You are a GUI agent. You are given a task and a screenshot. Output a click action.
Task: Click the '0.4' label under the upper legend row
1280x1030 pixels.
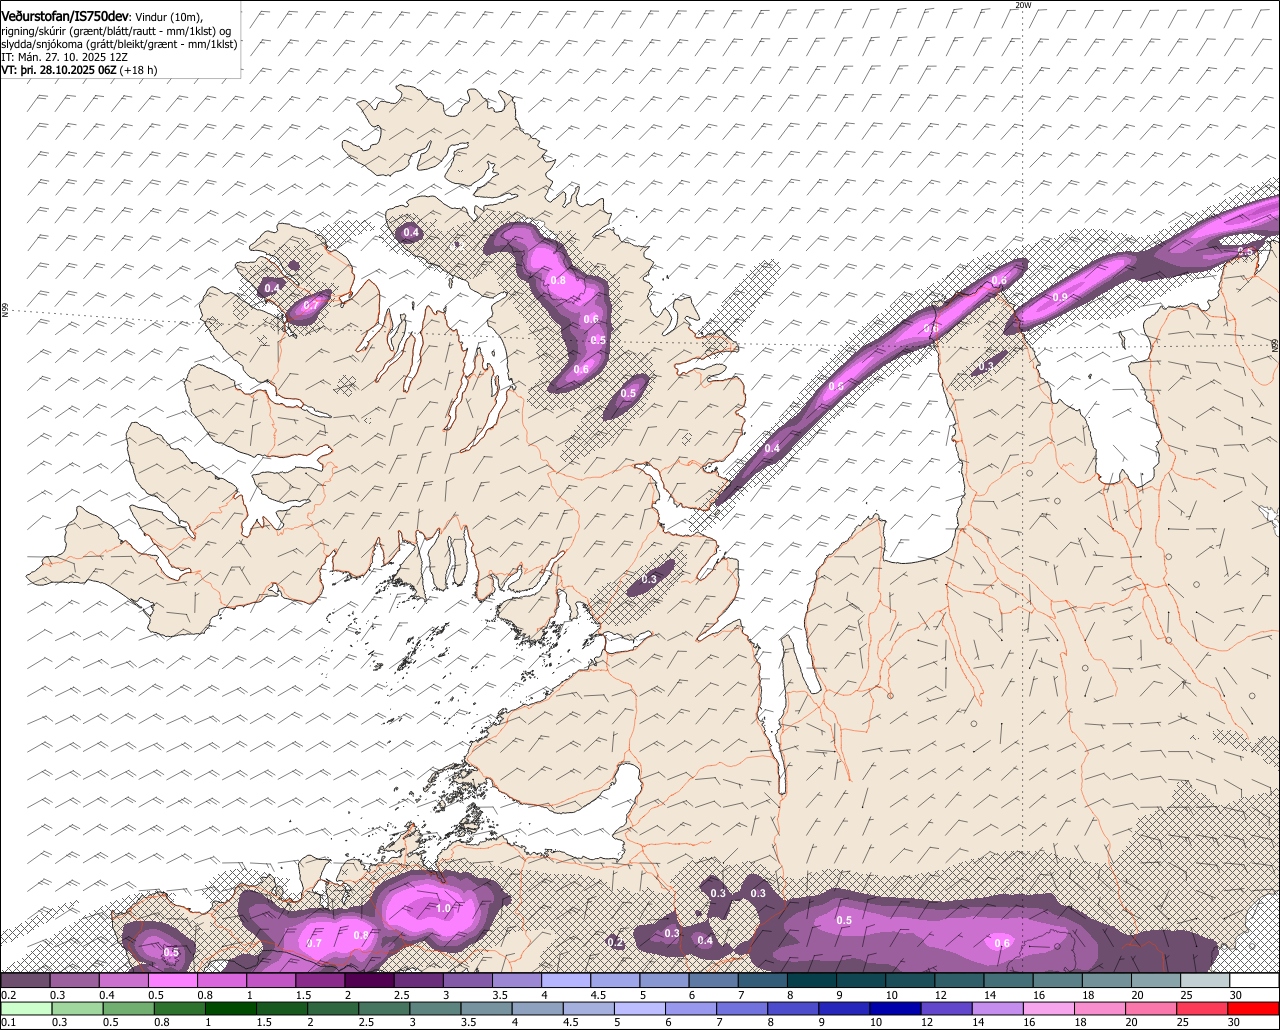pos(107,995)
